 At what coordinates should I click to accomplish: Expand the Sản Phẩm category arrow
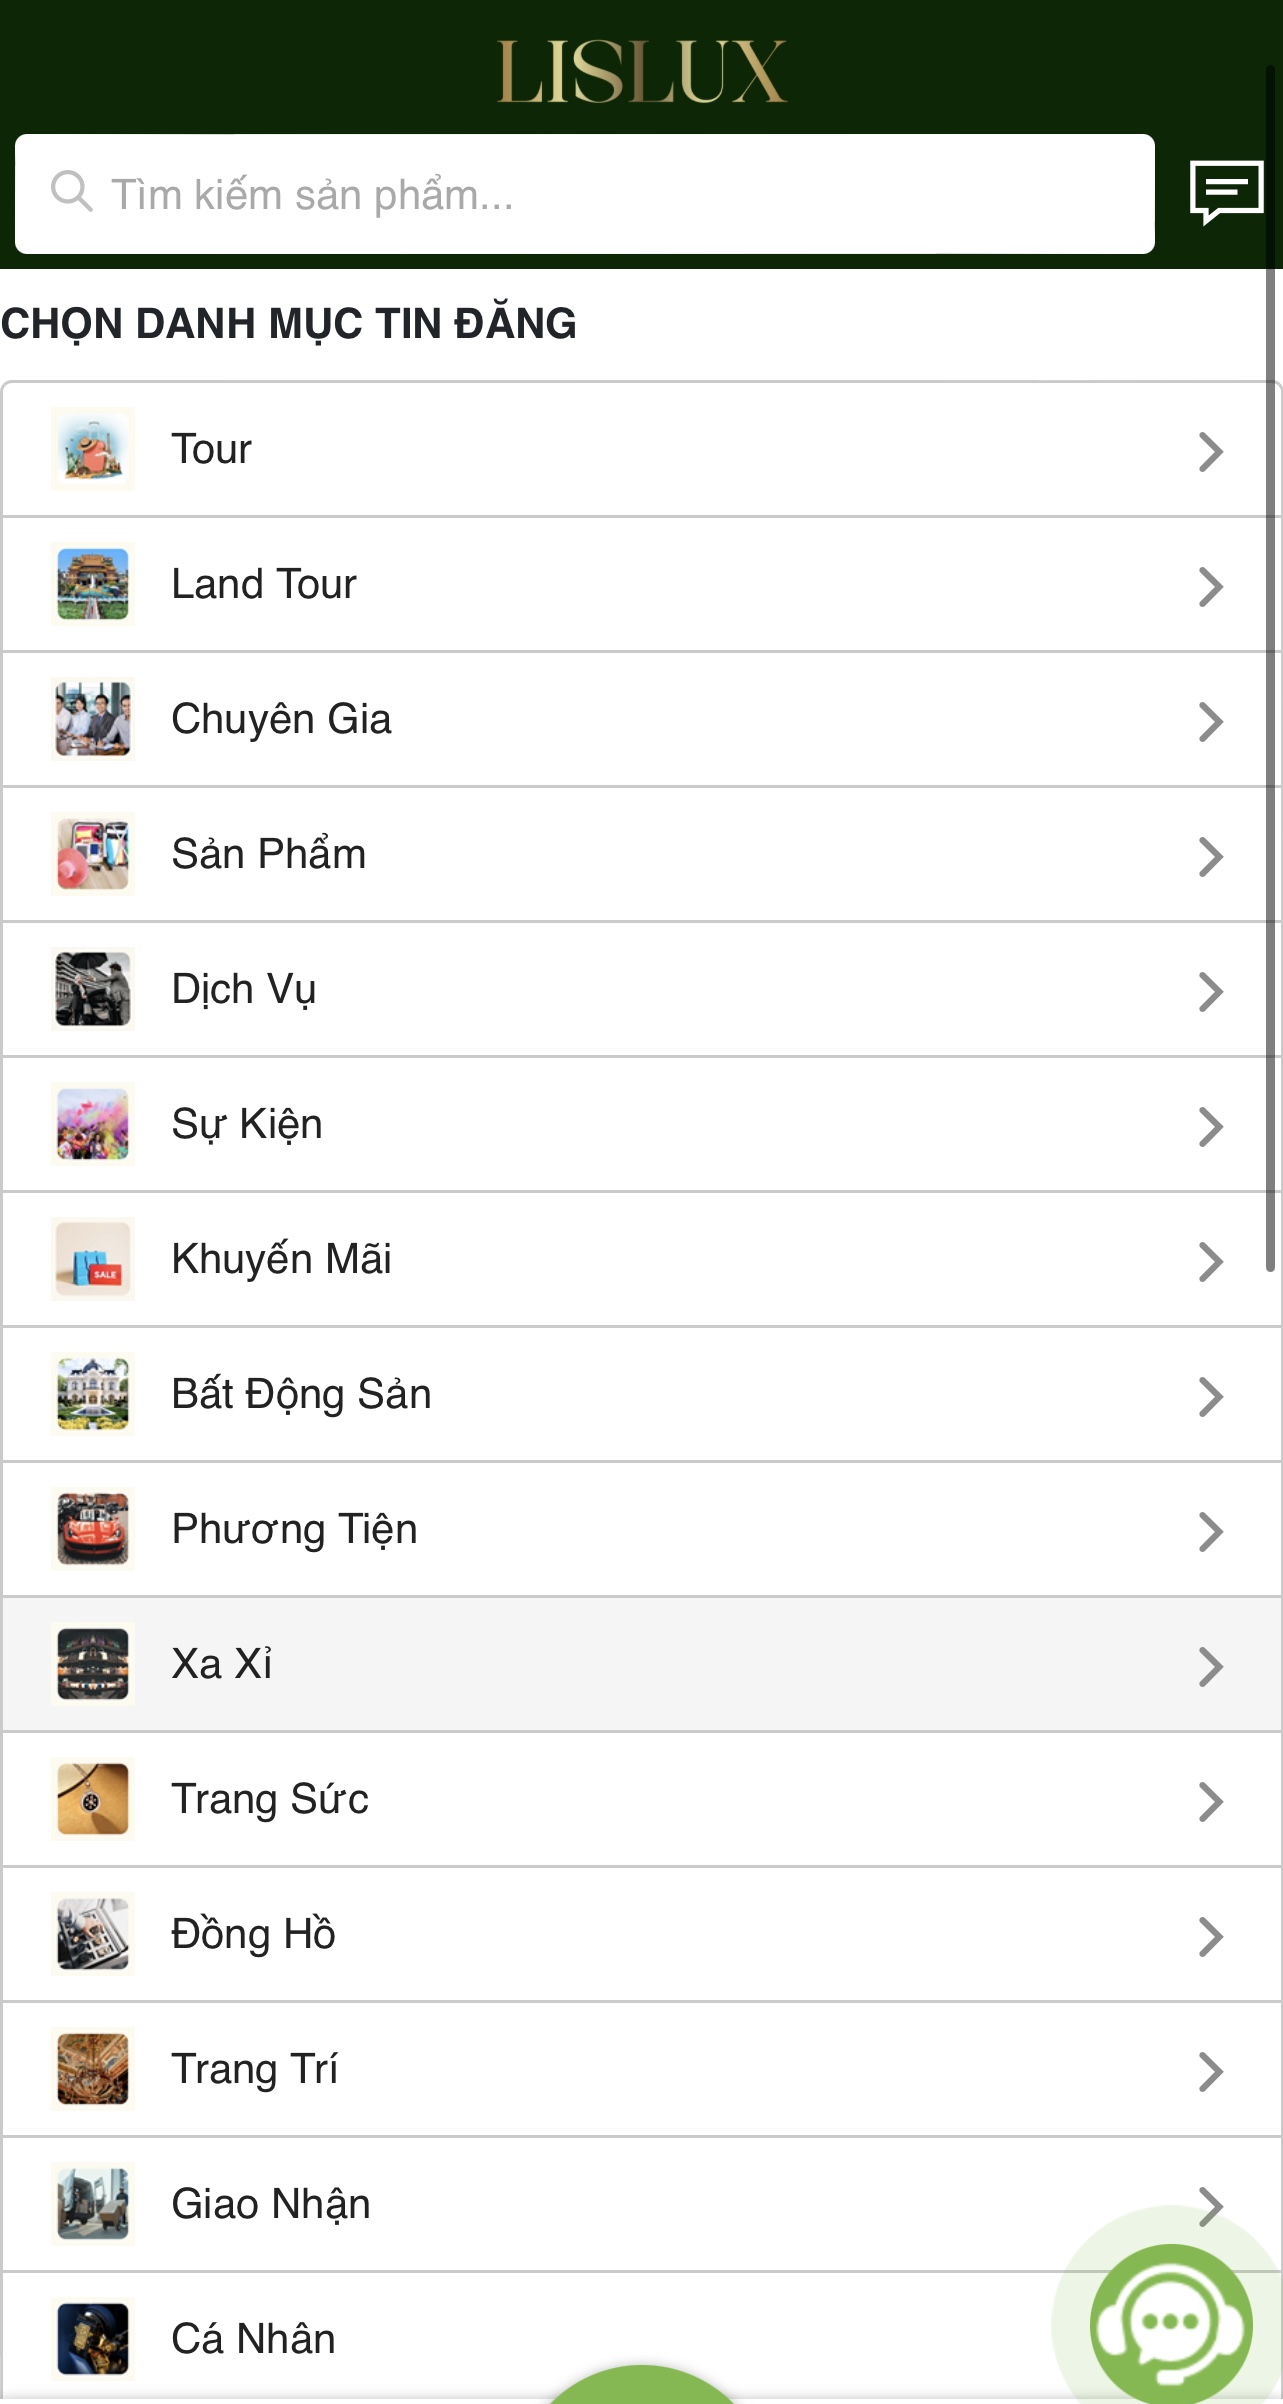(x=1210, y=856)
